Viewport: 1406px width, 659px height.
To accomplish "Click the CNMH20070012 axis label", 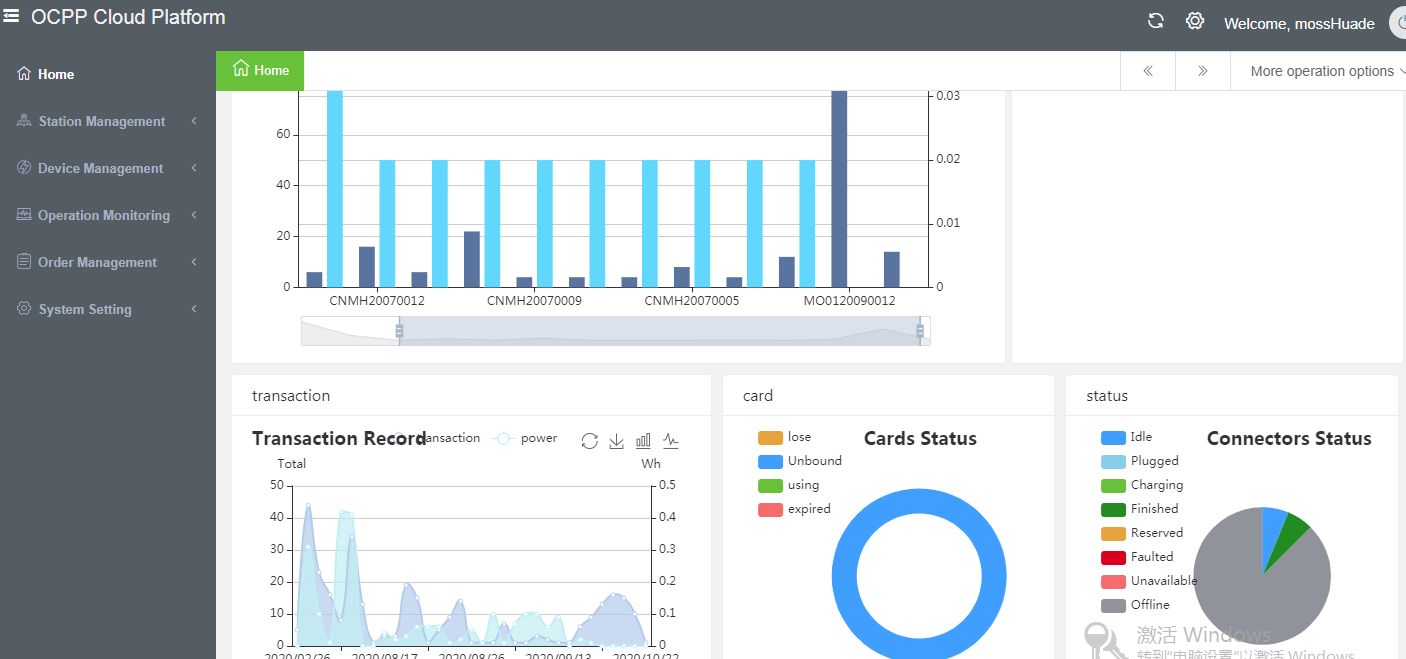I will pyautogui.click(x=377, y=300).
